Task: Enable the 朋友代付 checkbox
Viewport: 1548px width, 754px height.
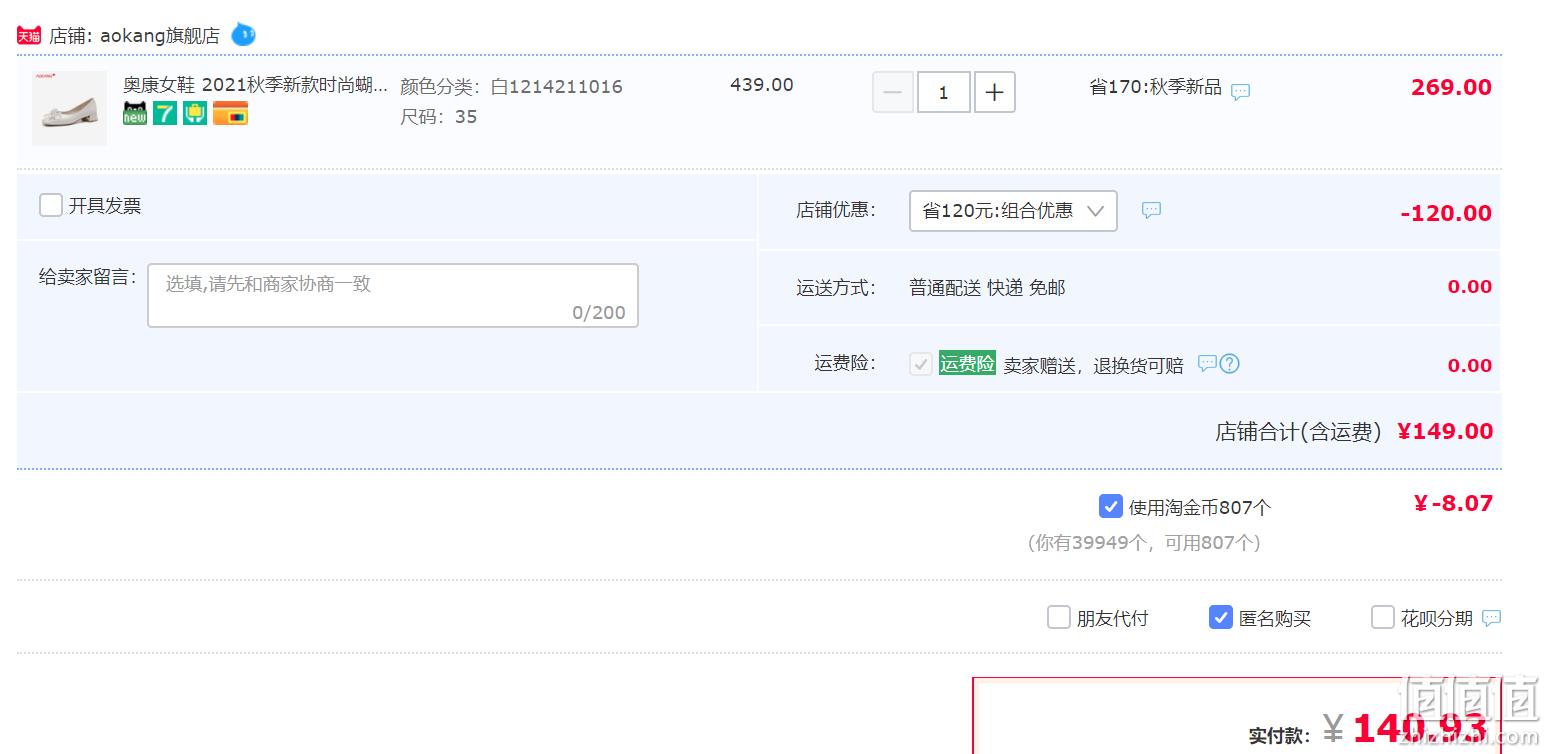Action: pyautogui.click(x=1058, y=617)
